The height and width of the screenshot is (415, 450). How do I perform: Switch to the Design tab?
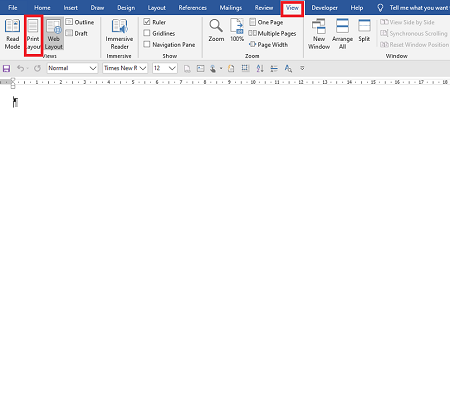(x=126, y=8)
